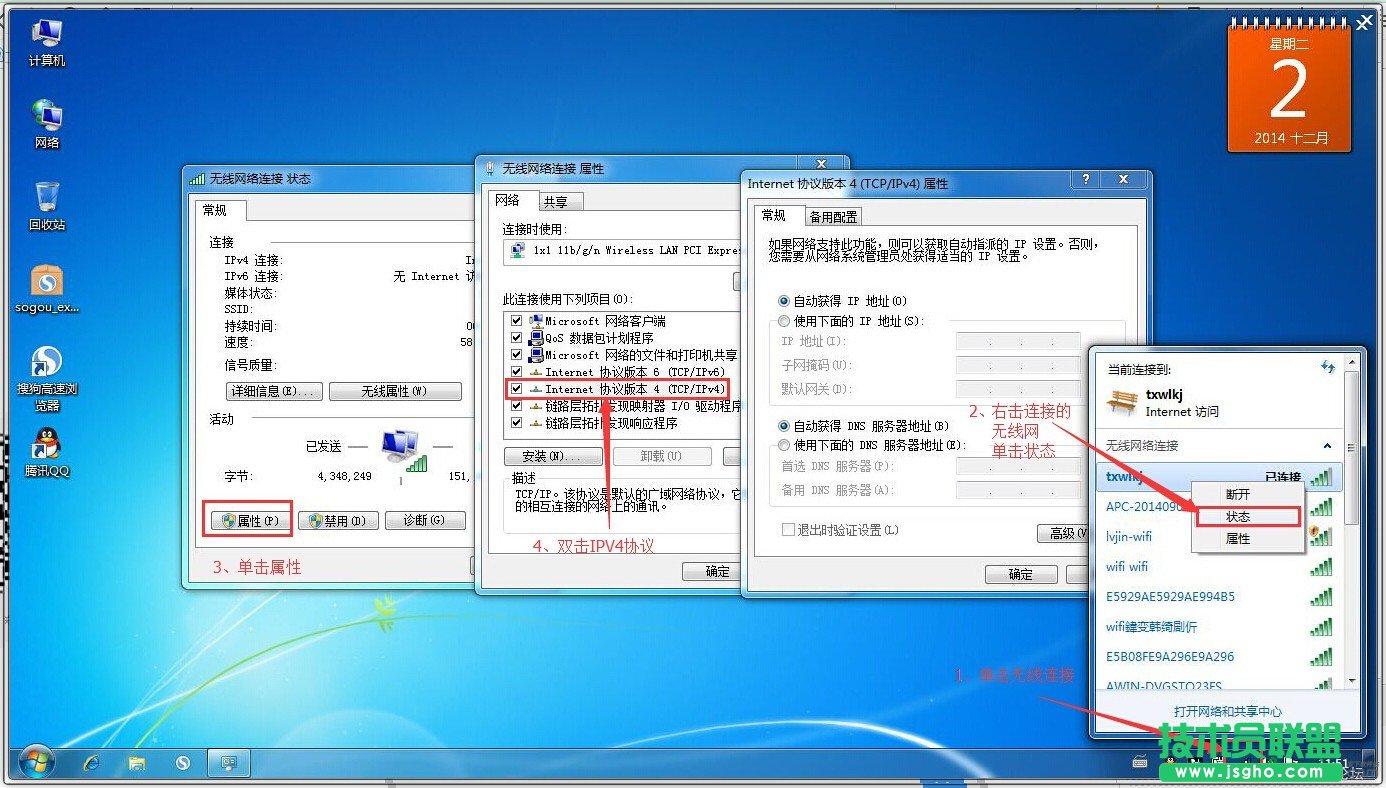Select the signal bars icon beside lvjin-wifi
This screenshot has width=1386, height=788.
point(1324,537)
